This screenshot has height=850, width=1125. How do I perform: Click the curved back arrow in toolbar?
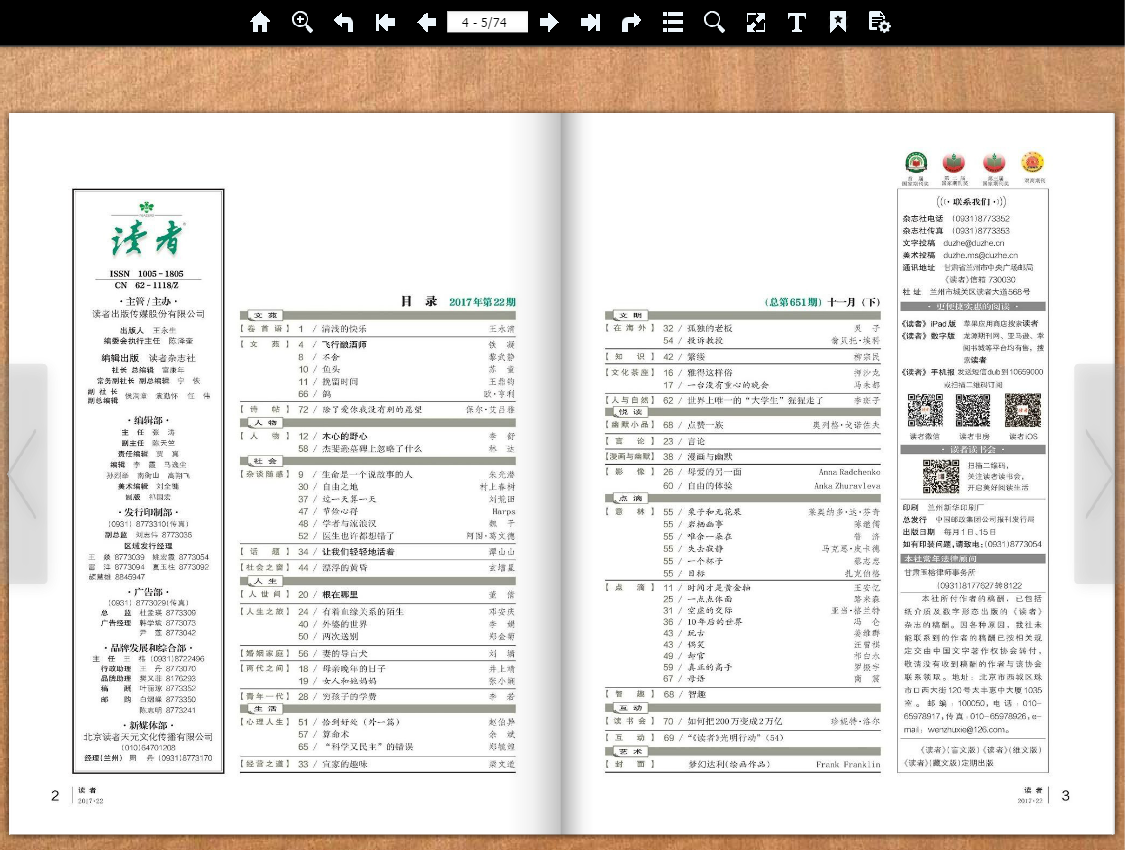pos(344,22)
